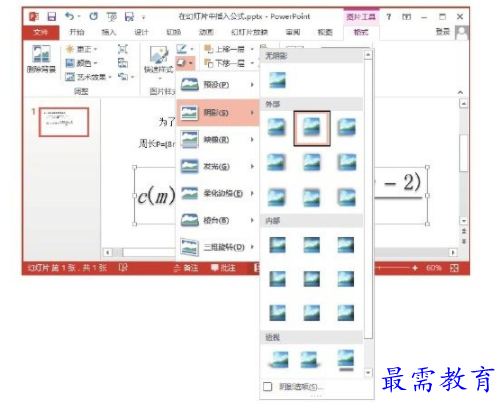This screenshot has height=411, width=503.
Task: Toggle the 备注 (Notes) pane
Action: [x=186, y=268]
